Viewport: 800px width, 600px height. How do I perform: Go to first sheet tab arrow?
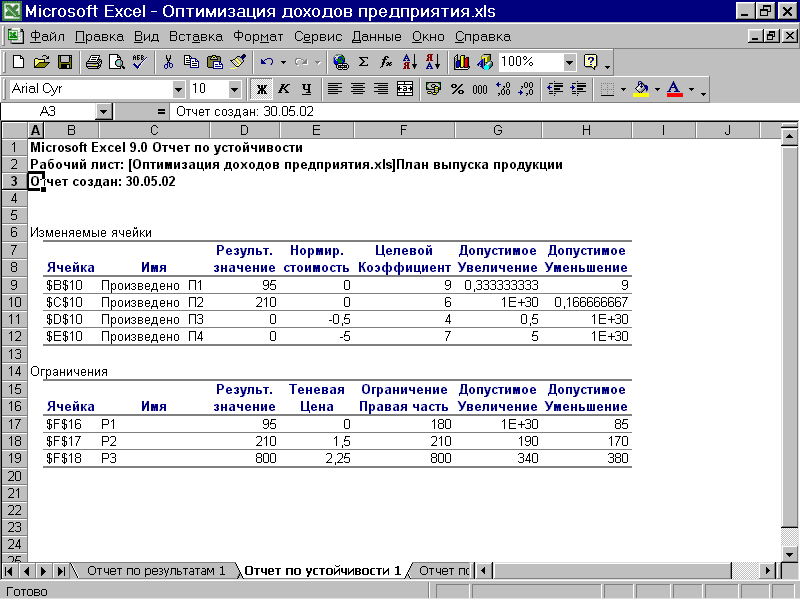pos(9,571)
